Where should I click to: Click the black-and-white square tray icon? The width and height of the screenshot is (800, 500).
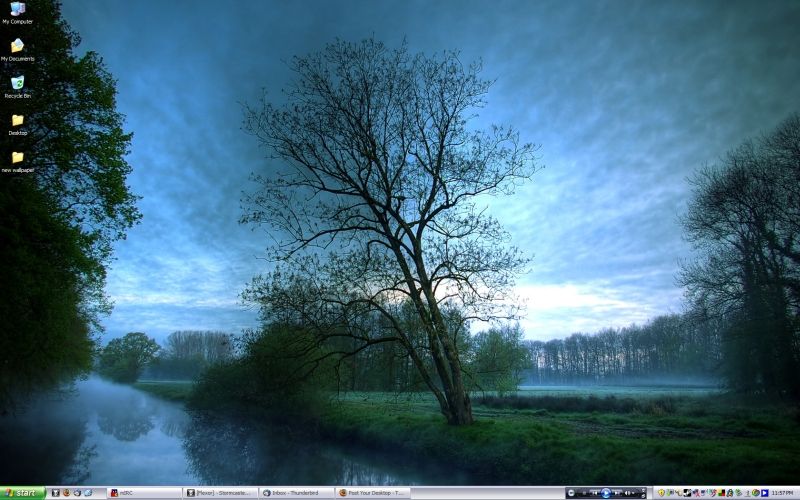[687, 493]
